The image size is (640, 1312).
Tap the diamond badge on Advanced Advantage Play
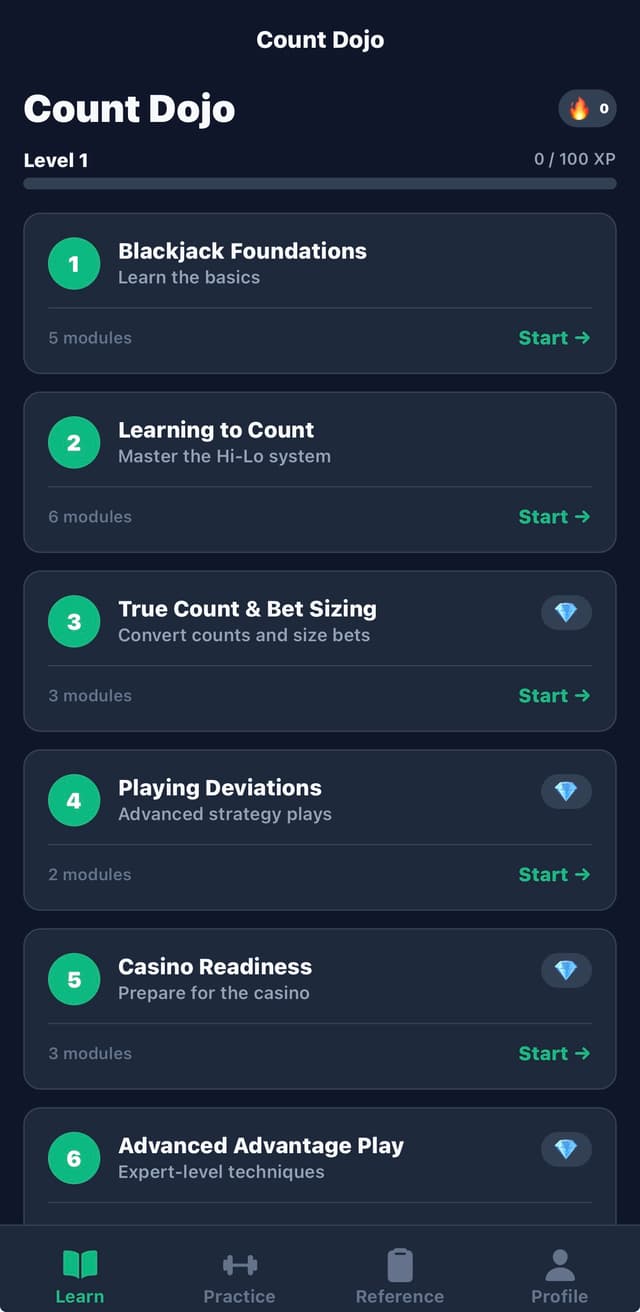tap(566, 1150)
